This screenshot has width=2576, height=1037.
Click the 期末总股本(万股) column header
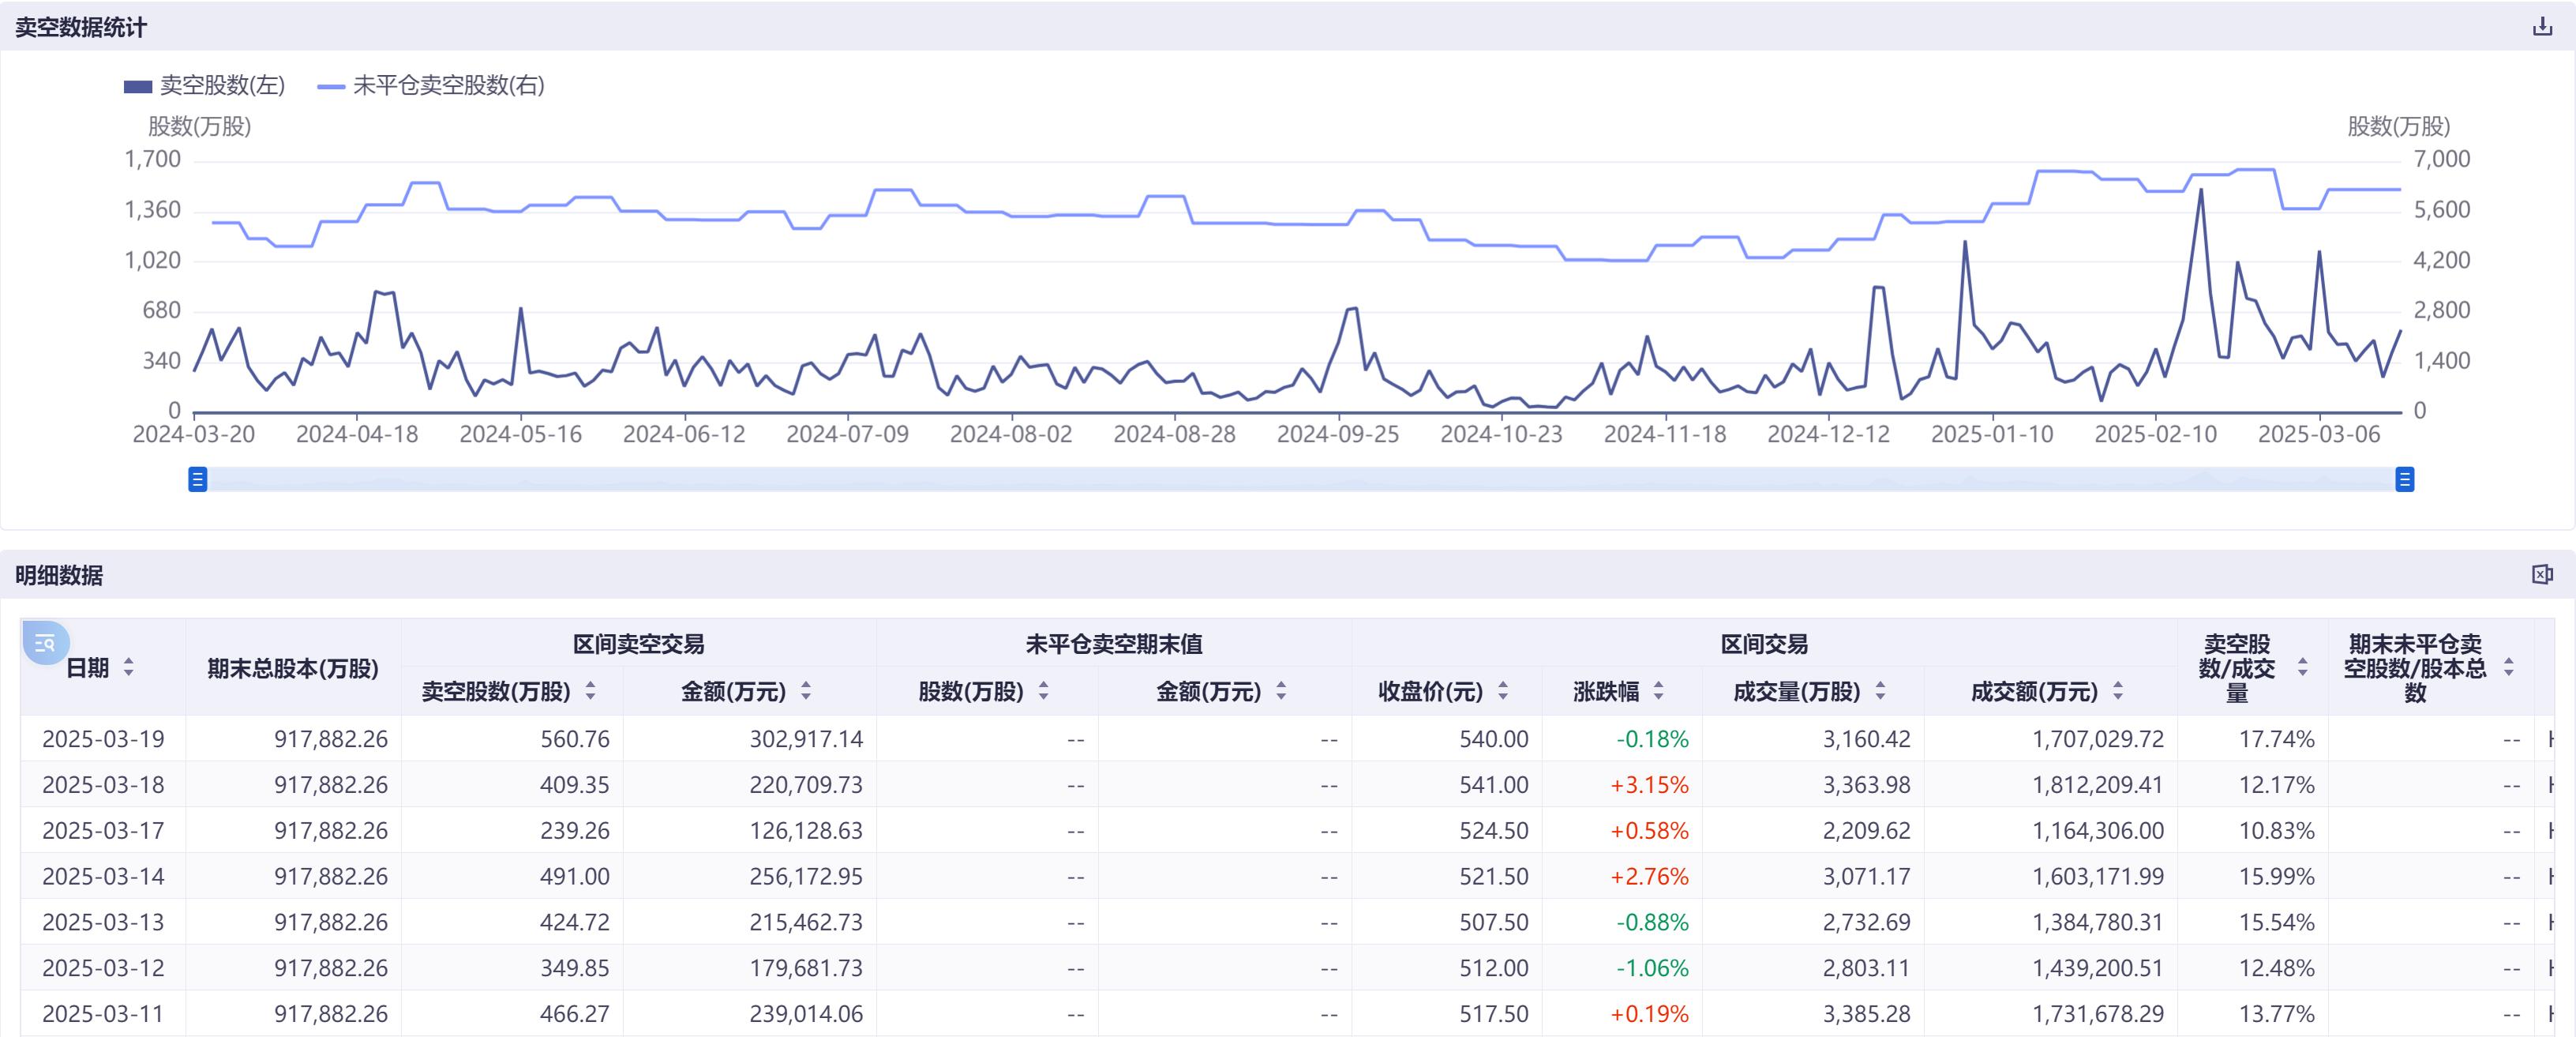point(292,668)
